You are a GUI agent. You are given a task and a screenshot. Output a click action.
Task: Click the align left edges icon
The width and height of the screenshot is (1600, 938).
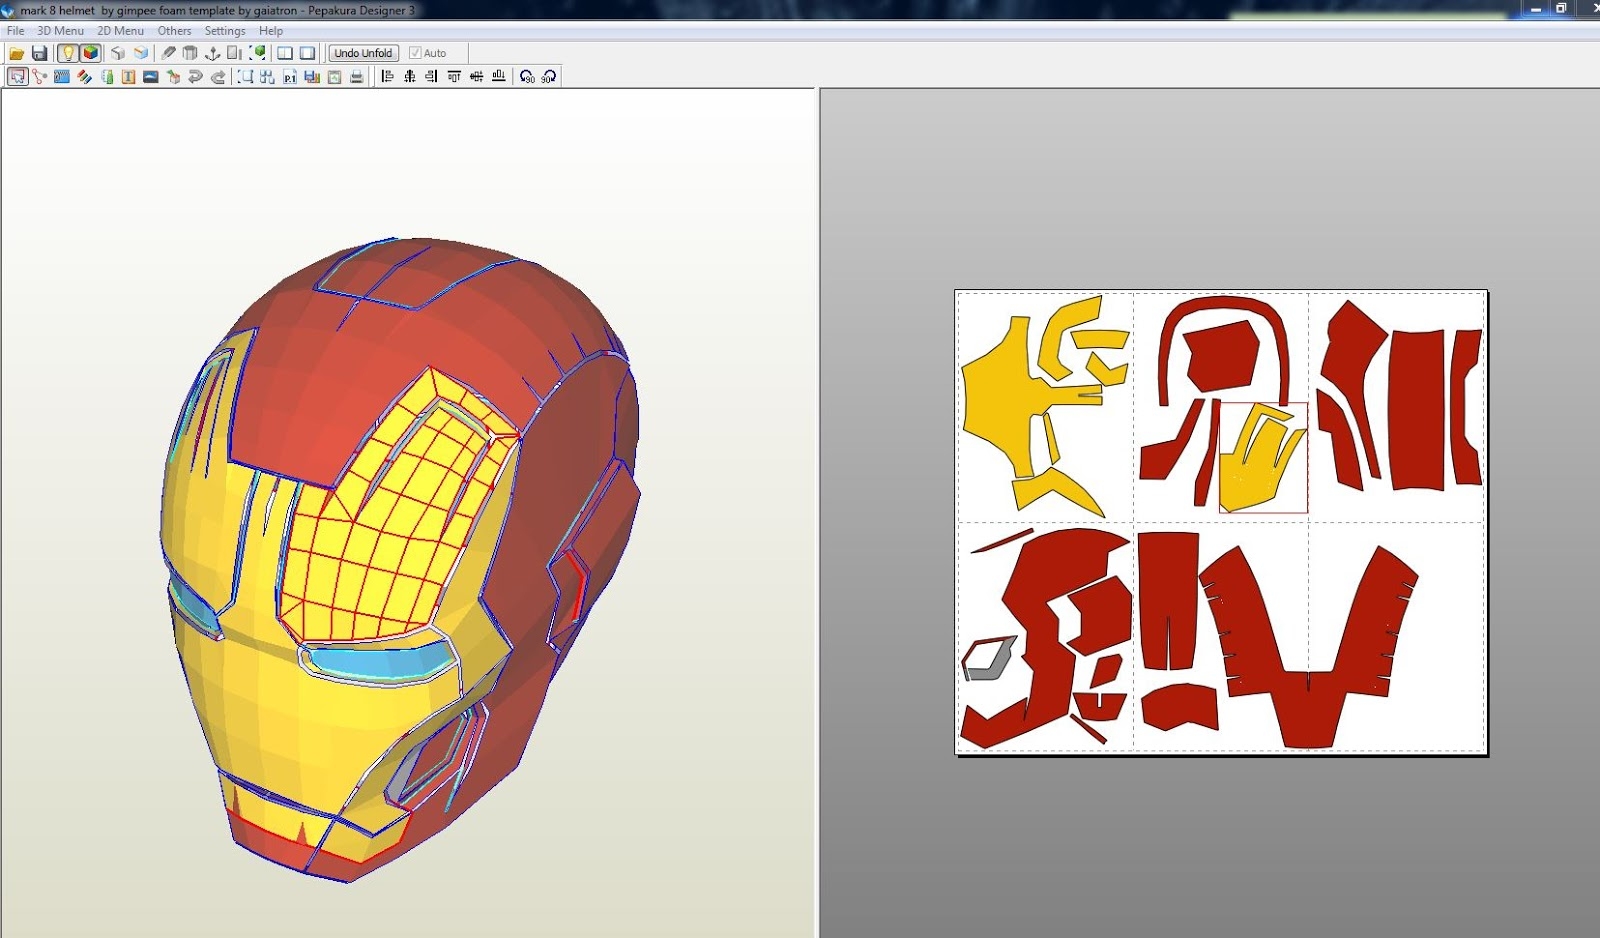coord(387,76)
